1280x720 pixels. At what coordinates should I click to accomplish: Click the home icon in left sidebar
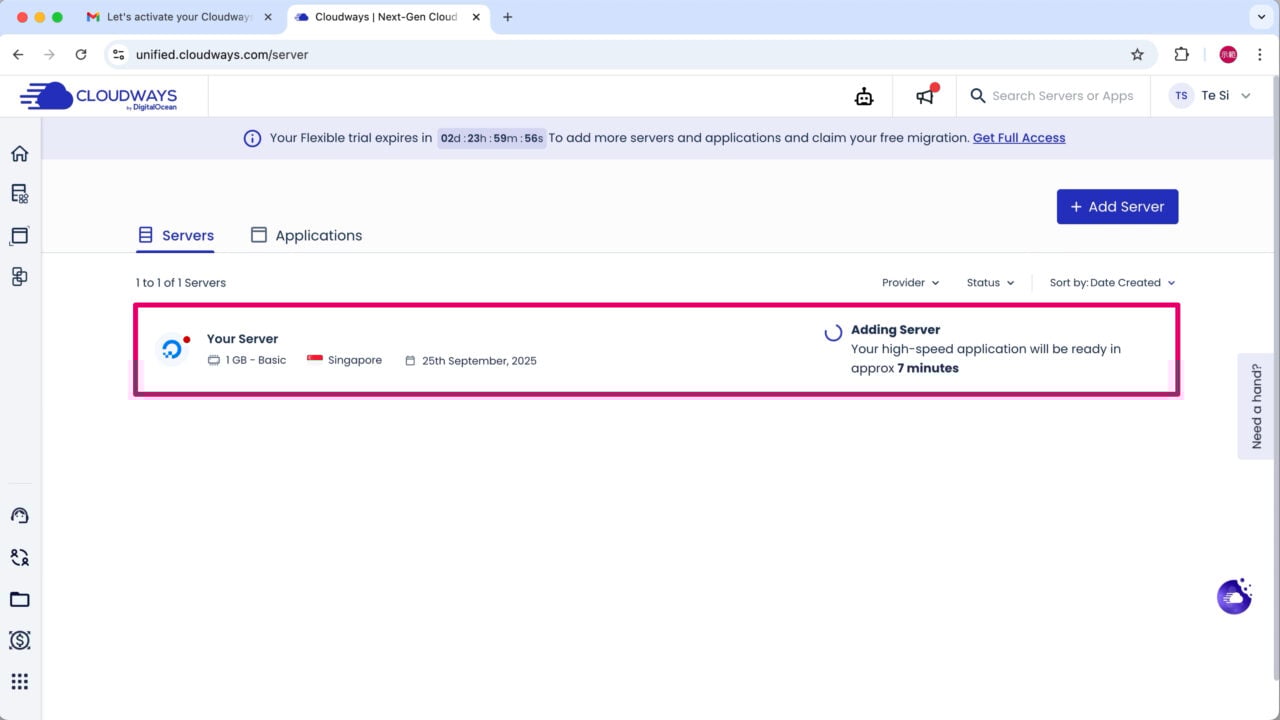(19, 153)
